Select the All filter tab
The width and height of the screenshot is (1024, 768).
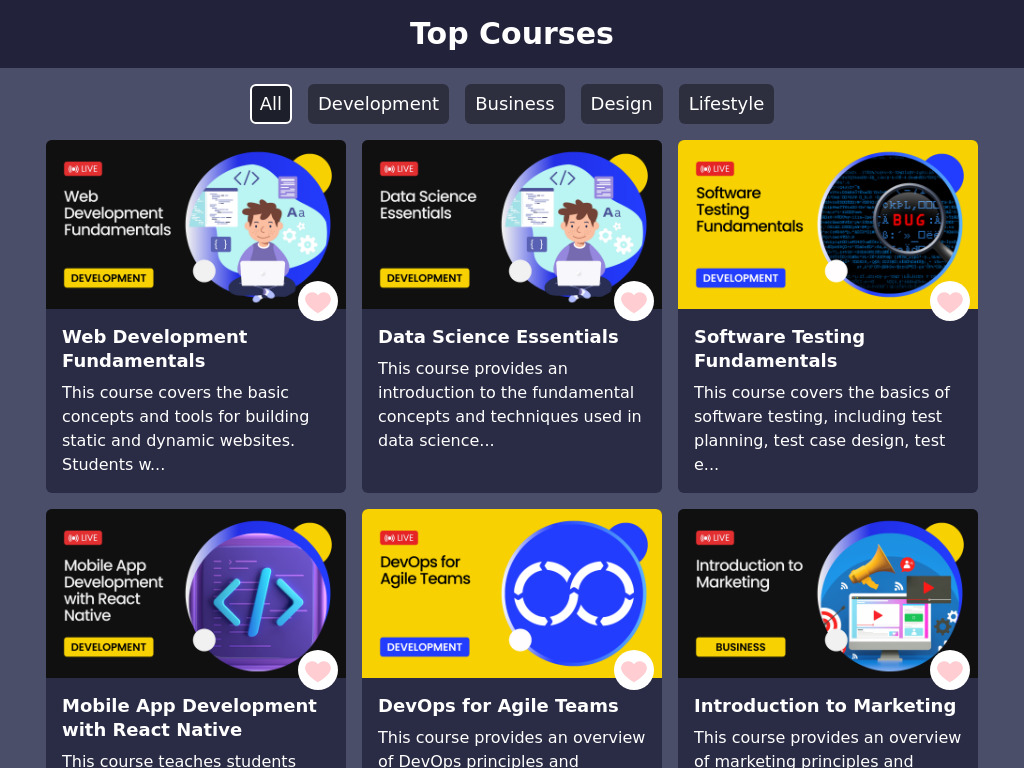coord(271,104)
